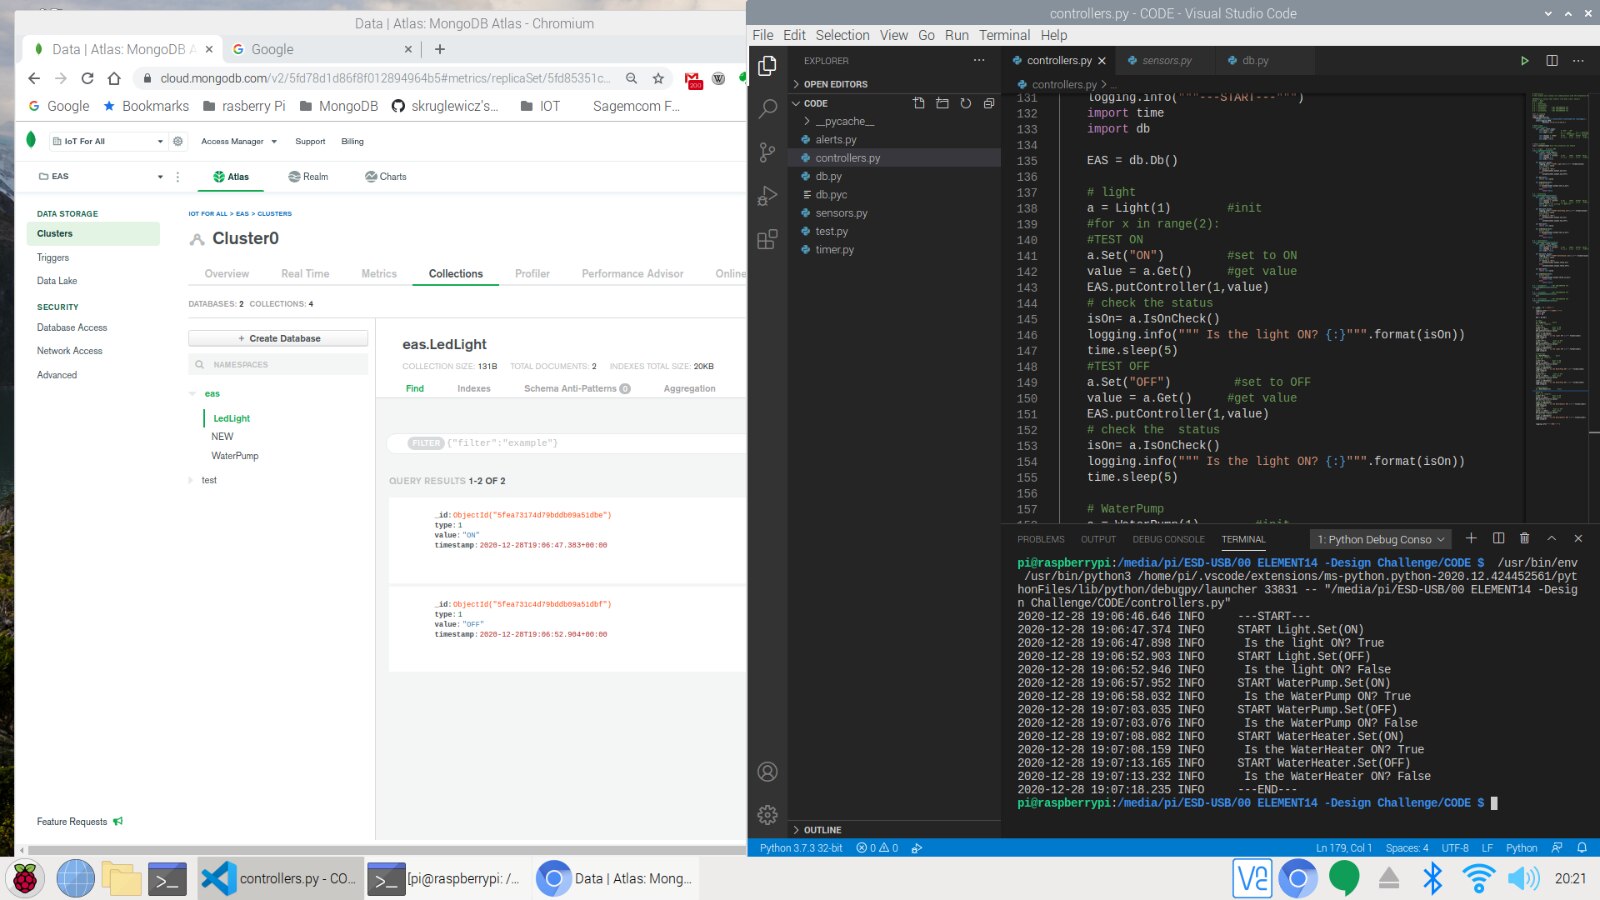Click the Create Database button
The image size is (1600, 900).
(278, 339)
